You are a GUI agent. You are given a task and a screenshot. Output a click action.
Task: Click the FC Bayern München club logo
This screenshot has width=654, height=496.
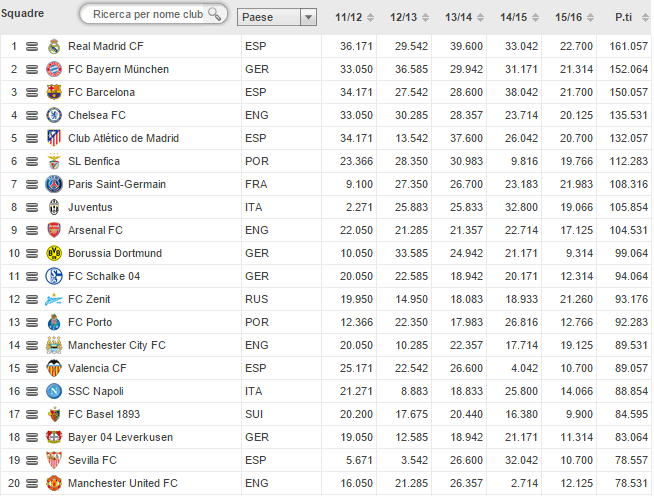point(53,69)
